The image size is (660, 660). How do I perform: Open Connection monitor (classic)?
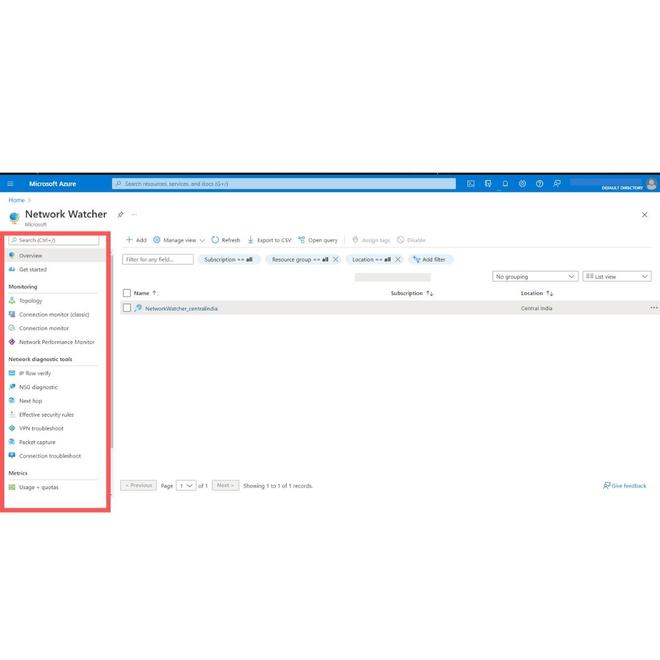(54, 314)
